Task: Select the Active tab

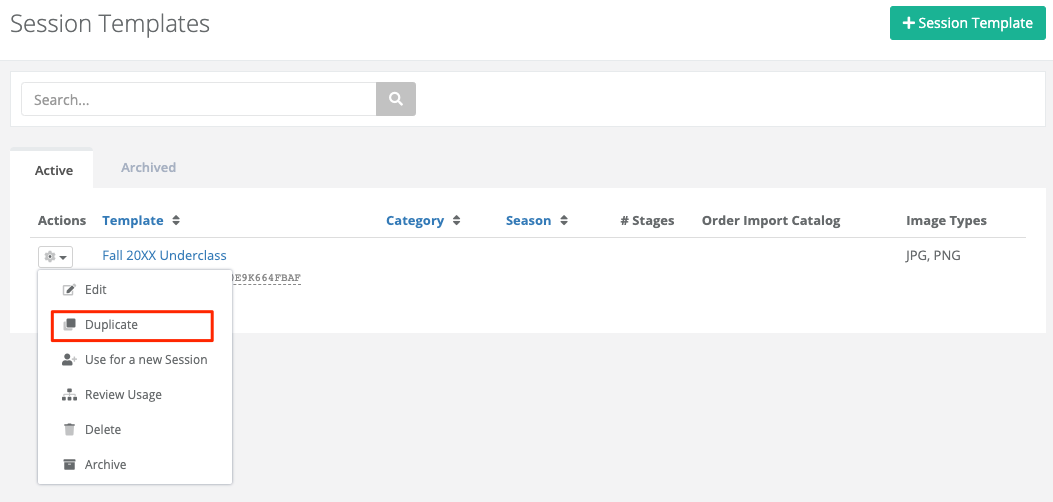Action: [54, 170]
